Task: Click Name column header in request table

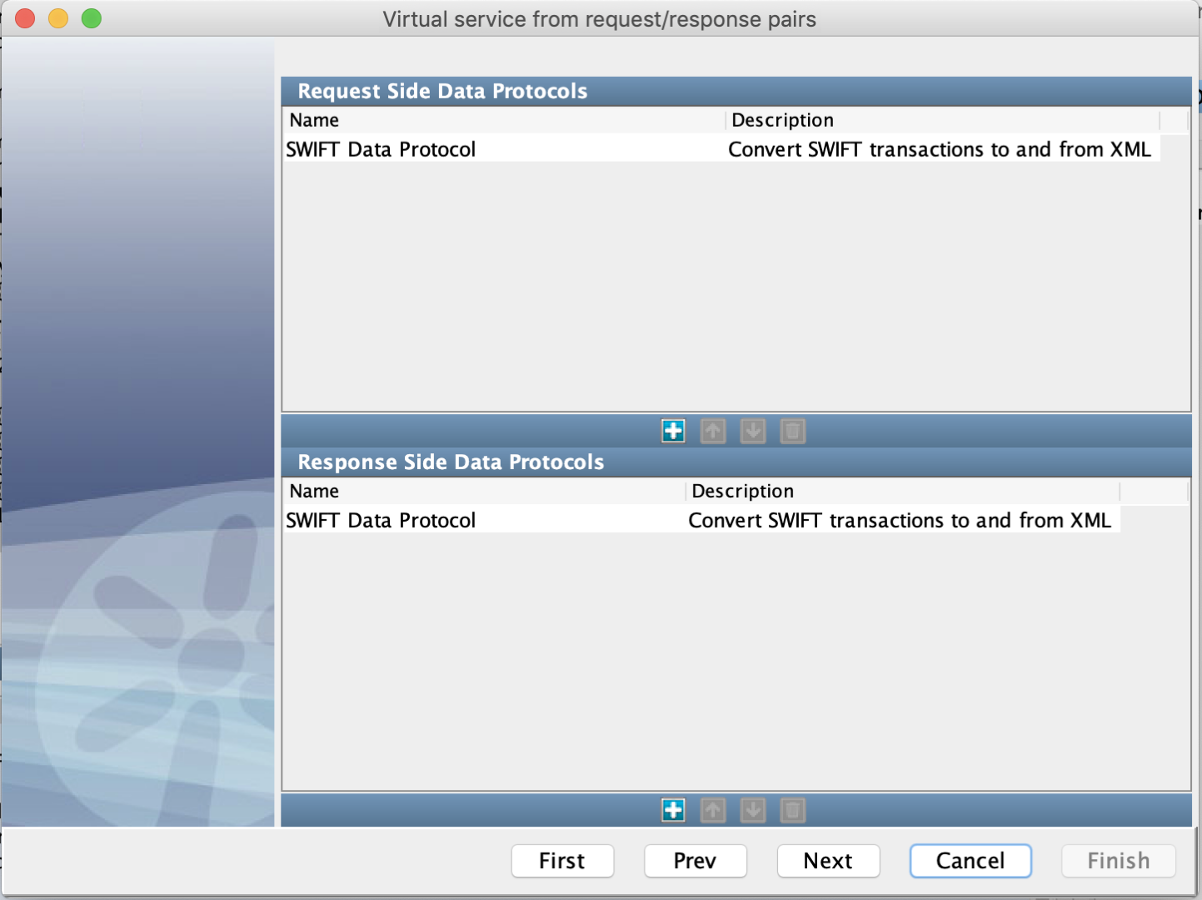Action: 504,120
